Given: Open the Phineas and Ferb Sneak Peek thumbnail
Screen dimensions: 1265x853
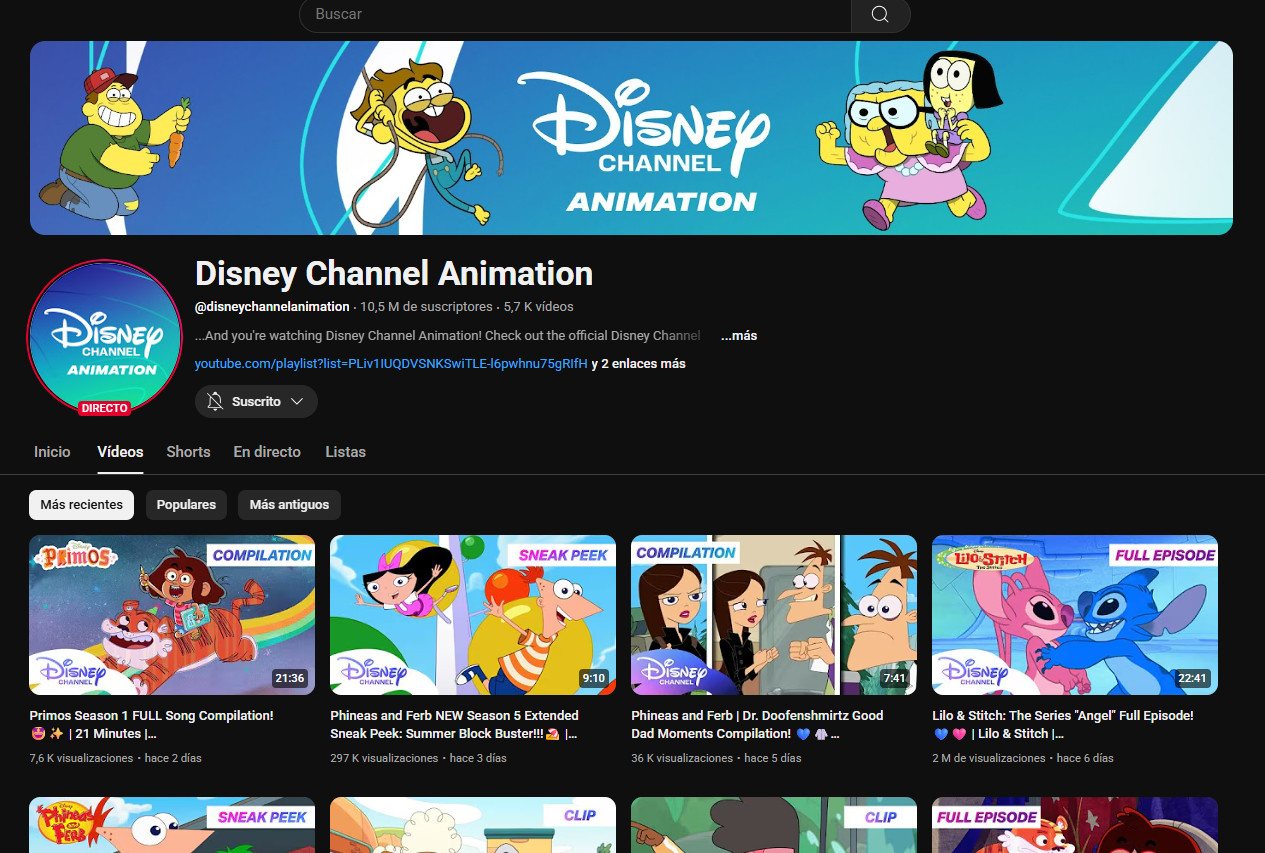Looking at the screenshot, I should 473,615.
